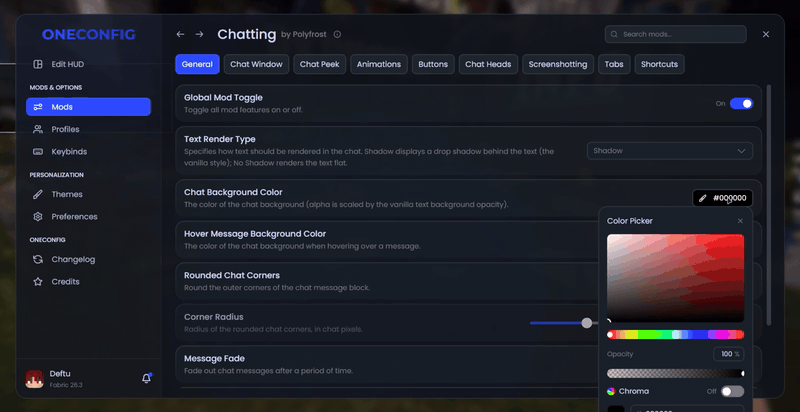The image size is (800, 412).
Task: Switch to the Buttons tab
Action: coord(433,64)
